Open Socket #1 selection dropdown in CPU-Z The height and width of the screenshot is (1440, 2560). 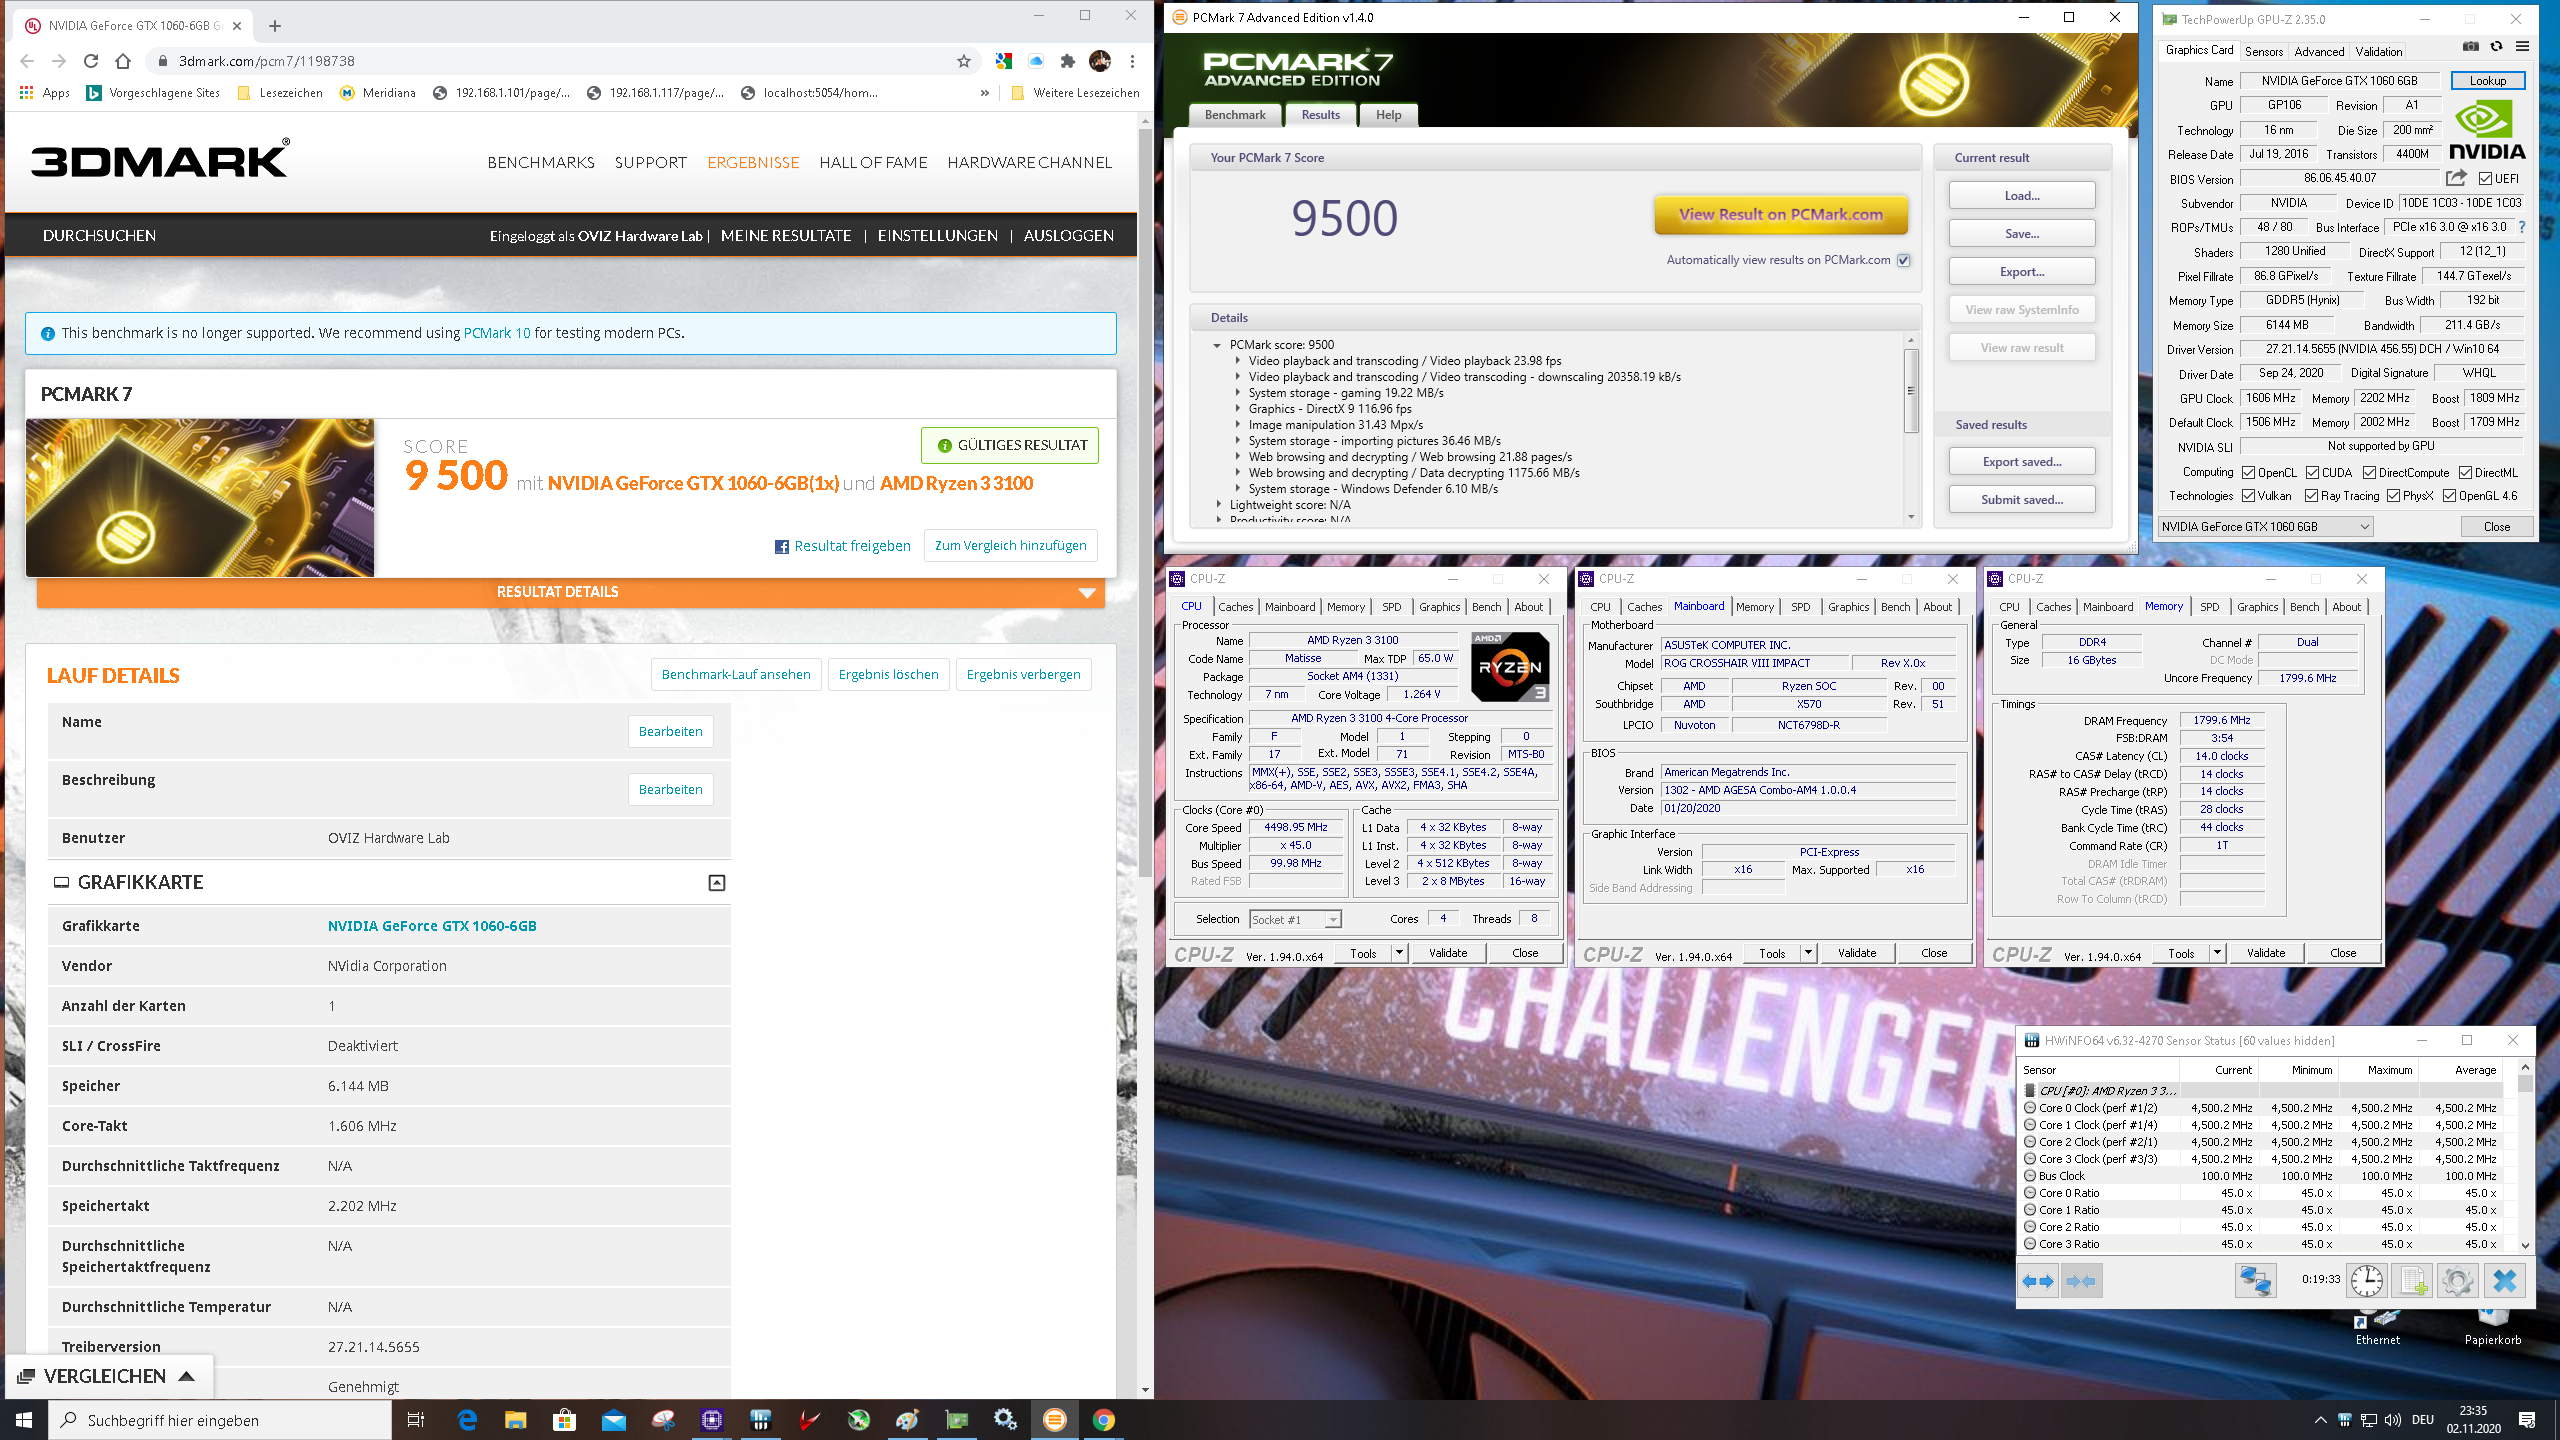1295,920
